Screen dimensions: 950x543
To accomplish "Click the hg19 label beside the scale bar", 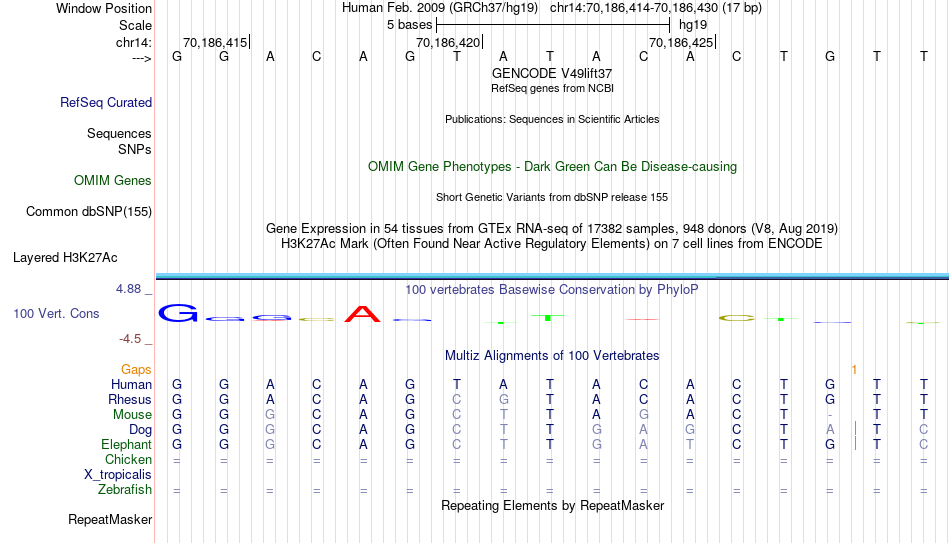I will 693,25.
